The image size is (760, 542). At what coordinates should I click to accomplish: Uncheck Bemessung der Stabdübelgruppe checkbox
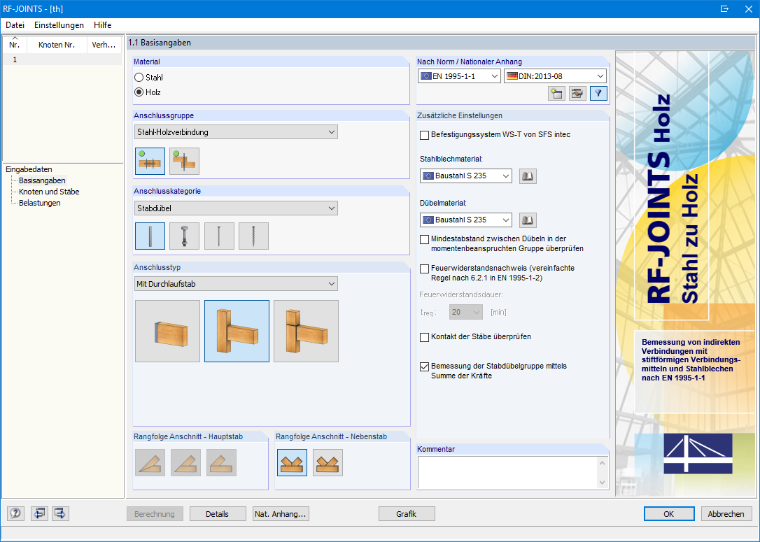tap(425, 367)
